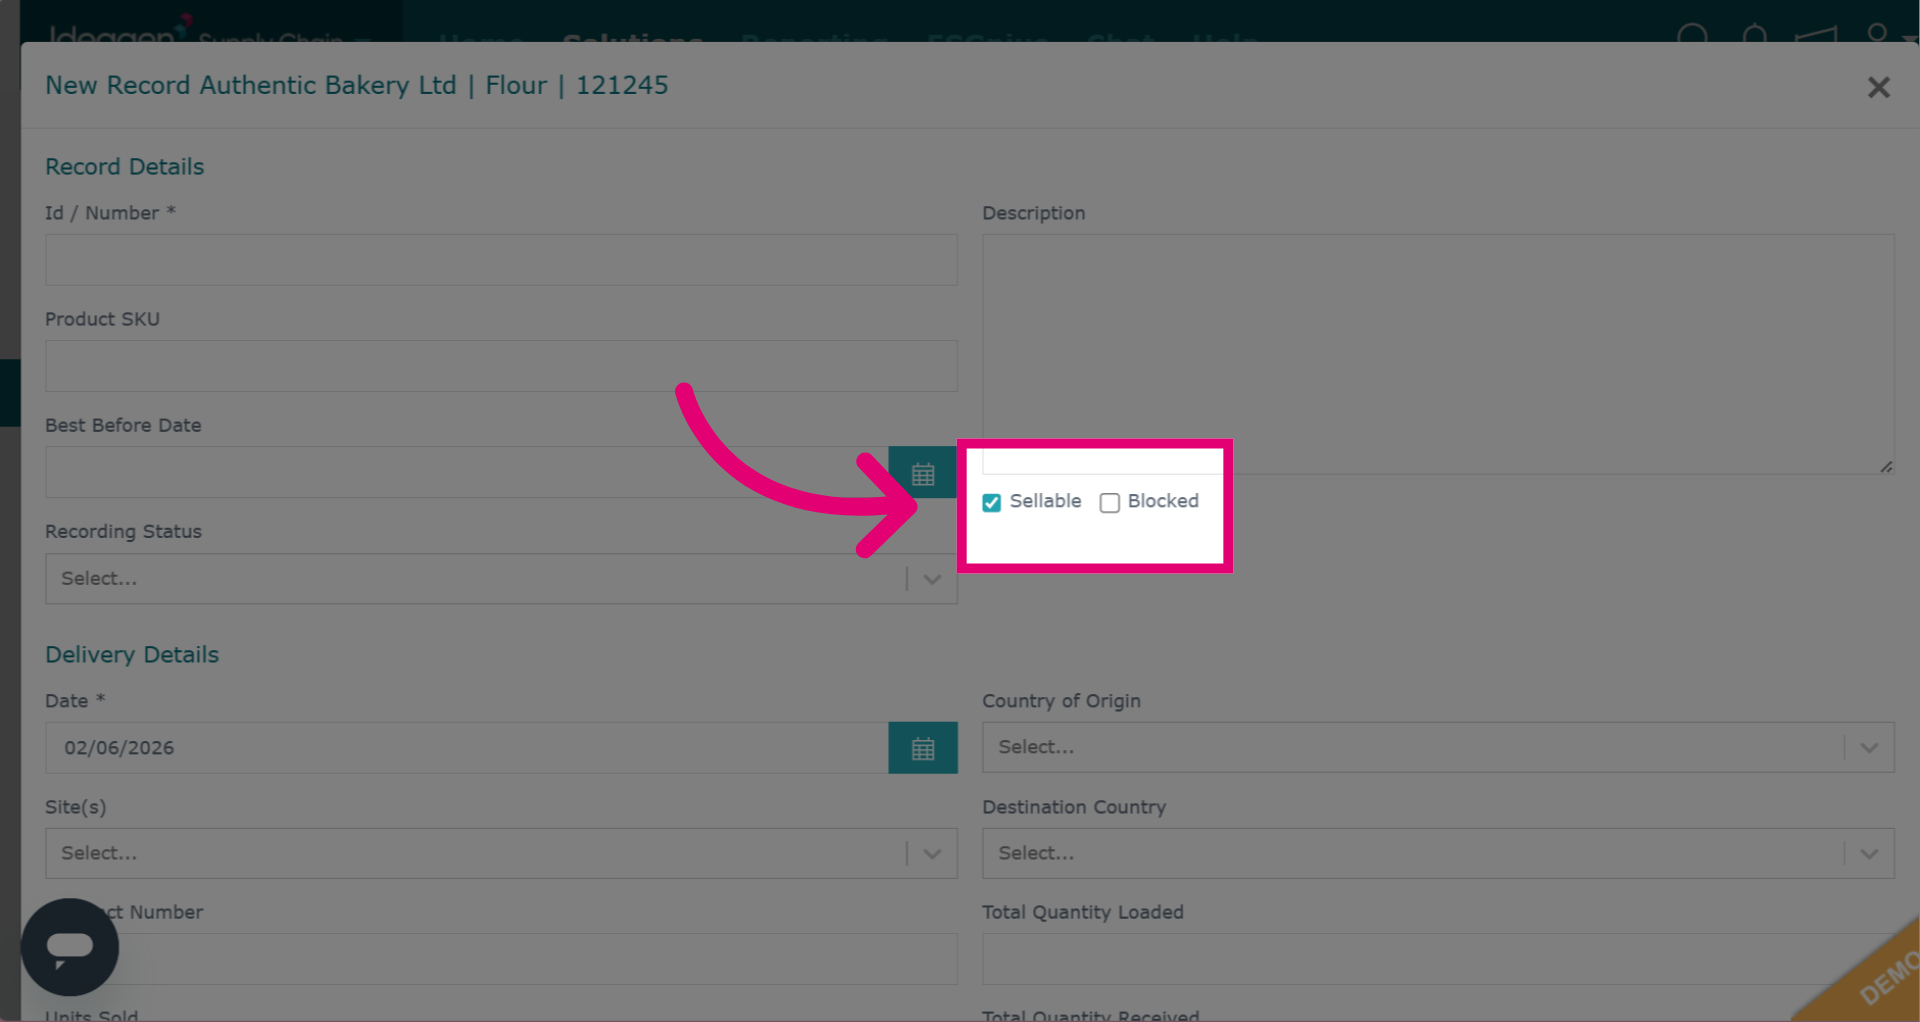The image size is (1920, 1022).
Task: Focus the Id / Number input field
Action: [501, 260]
